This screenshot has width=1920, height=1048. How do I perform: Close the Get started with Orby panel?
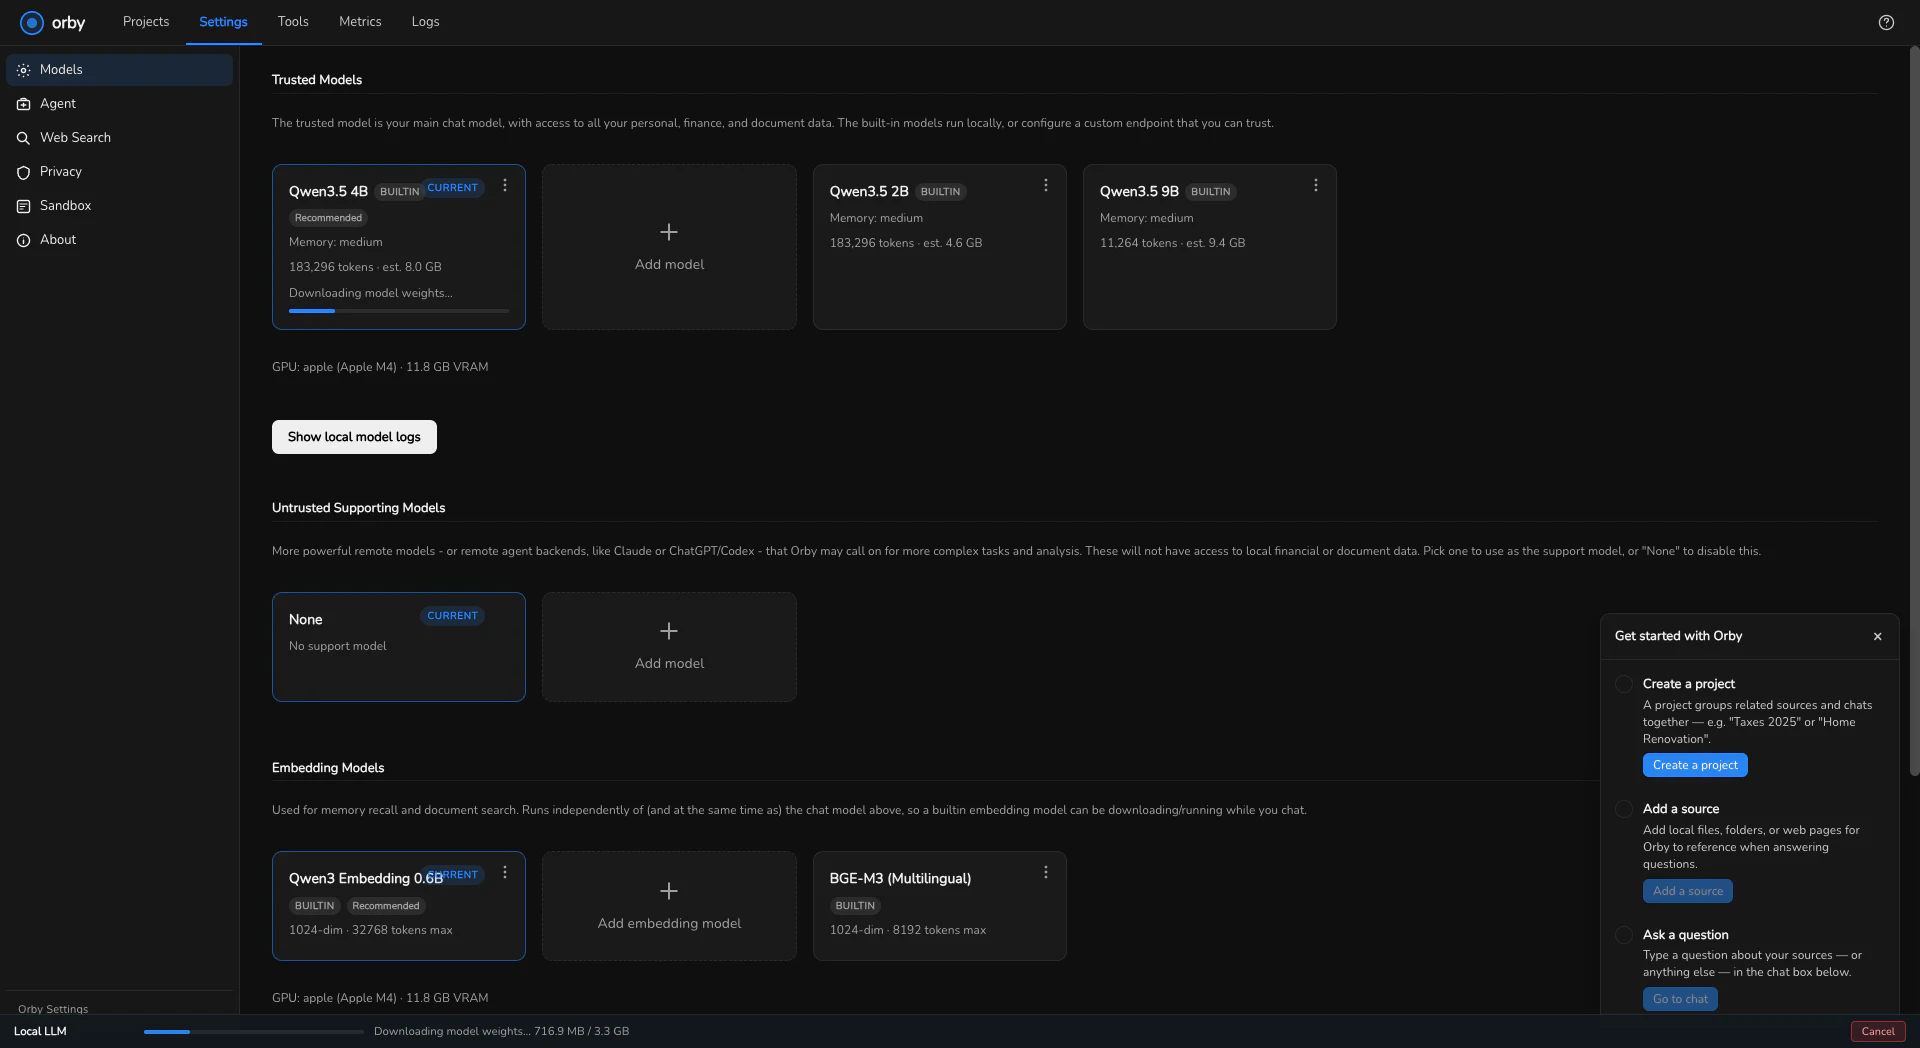click(x=1877, y=636)
